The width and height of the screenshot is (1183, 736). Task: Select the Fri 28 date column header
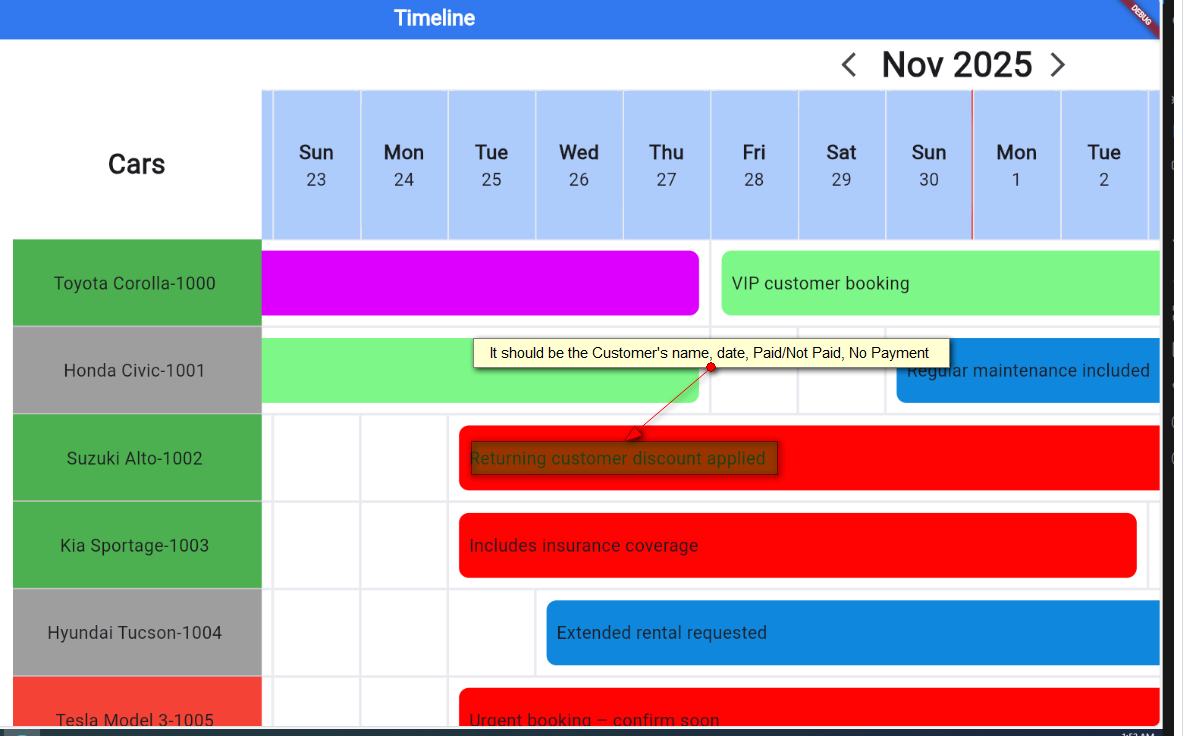tap(754, 165)
